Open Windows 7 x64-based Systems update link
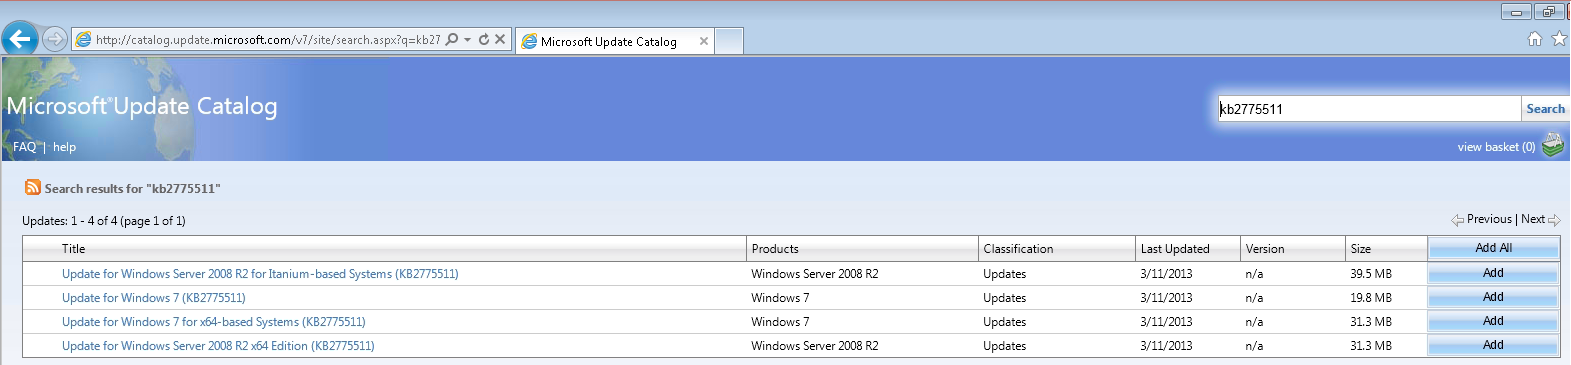This screenshot has width=1571, height=365. 213,322
